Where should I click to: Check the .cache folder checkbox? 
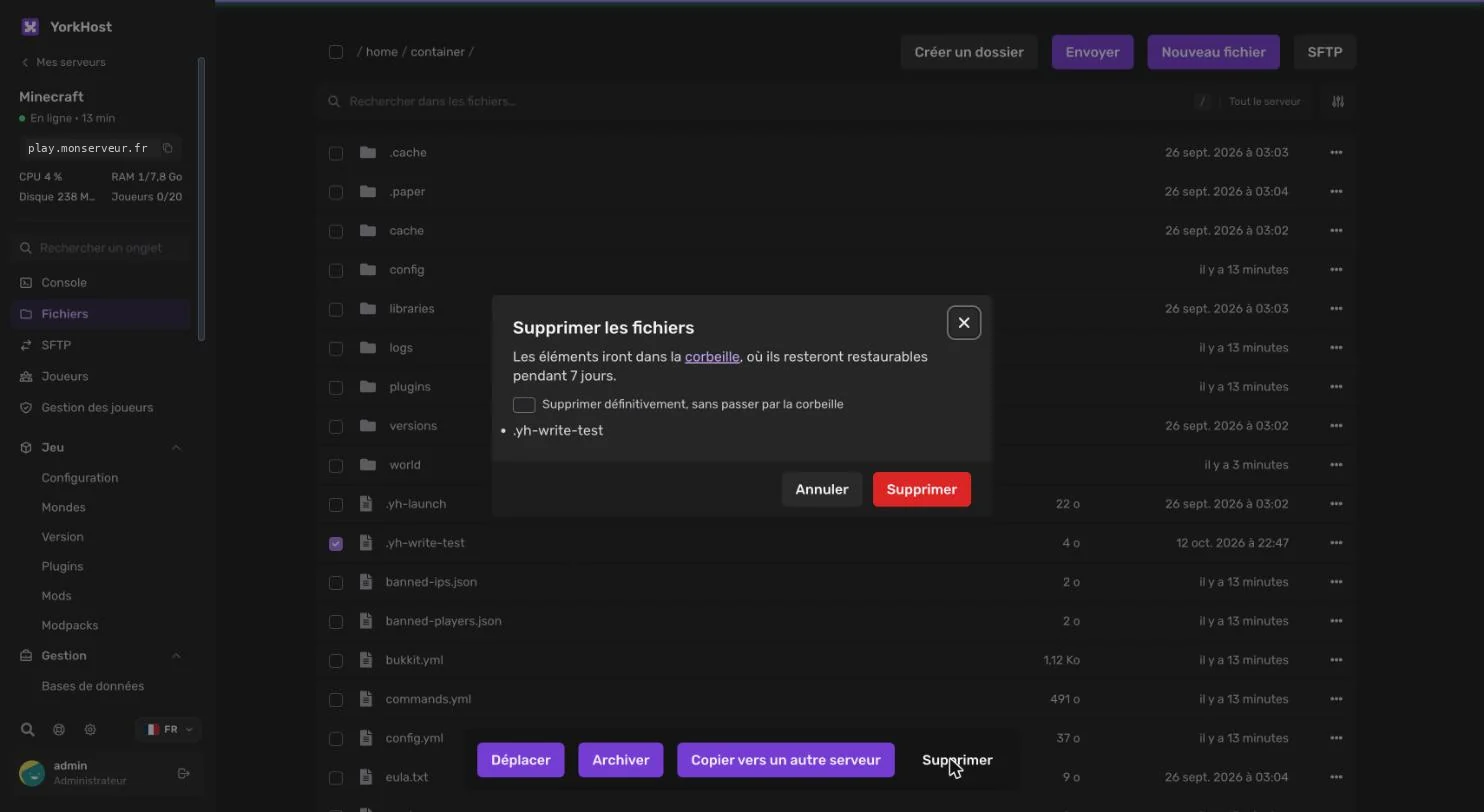(x=336, y=153)
